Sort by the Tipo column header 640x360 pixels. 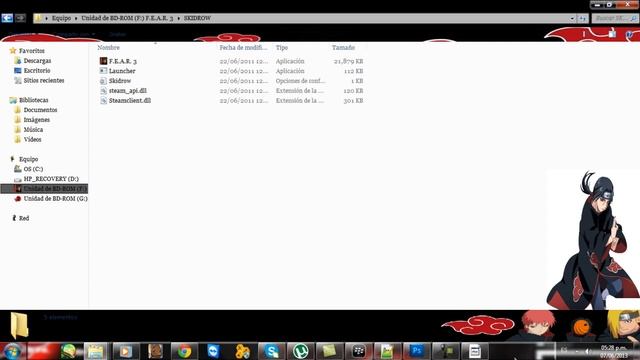(x=282, y=48)
